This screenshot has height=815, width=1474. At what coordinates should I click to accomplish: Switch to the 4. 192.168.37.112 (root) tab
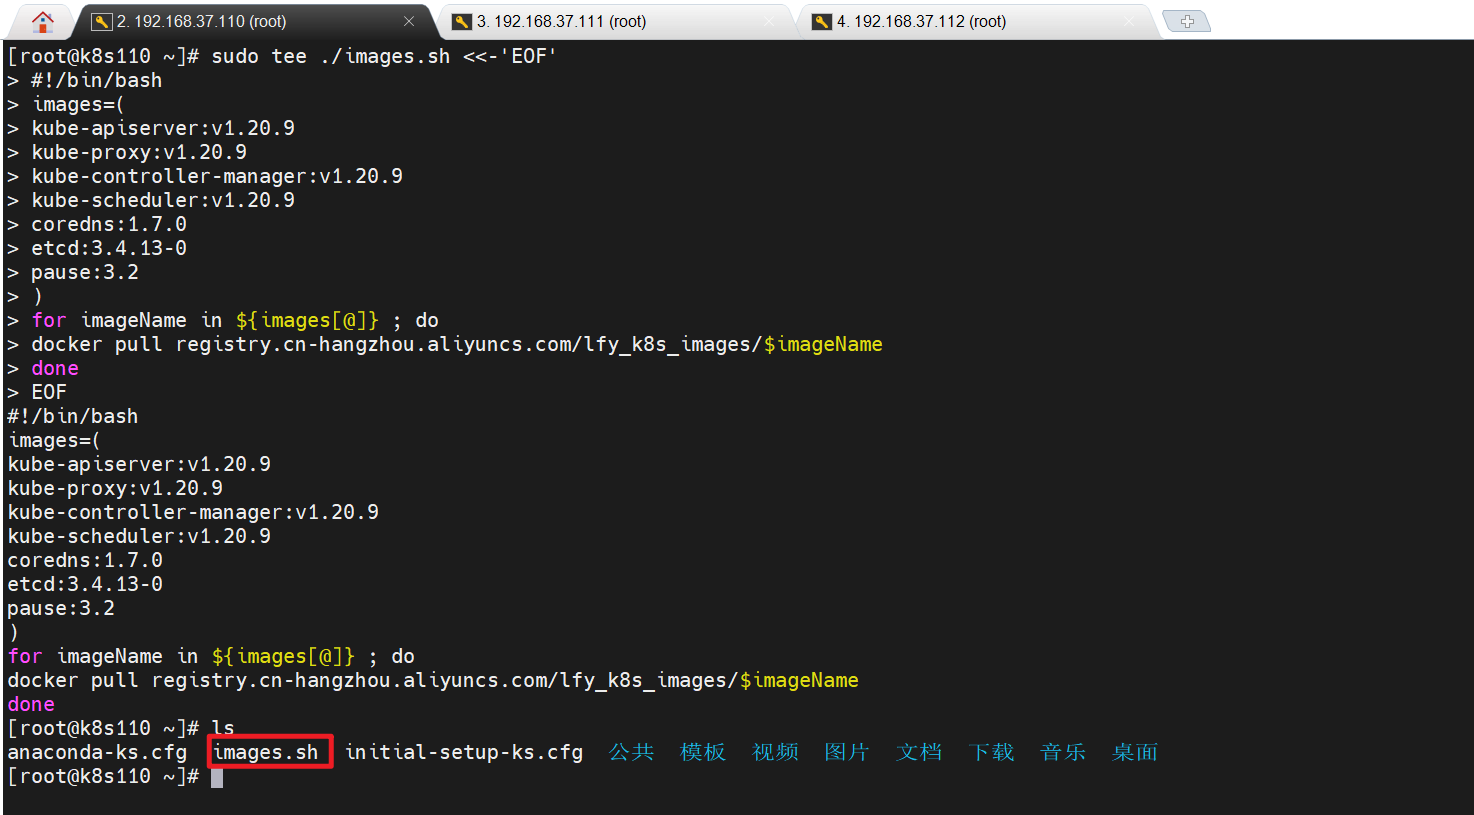click(921, 21)
